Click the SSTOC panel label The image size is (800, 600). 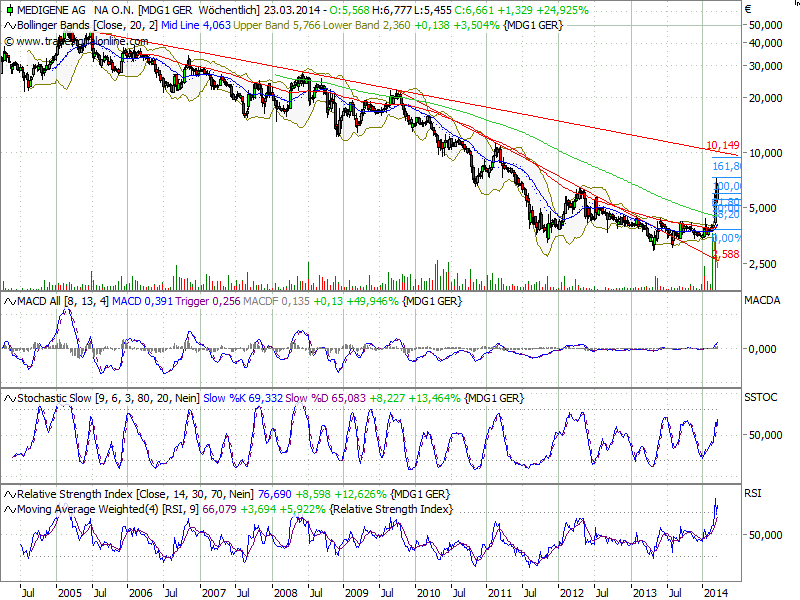click(761, 397)
